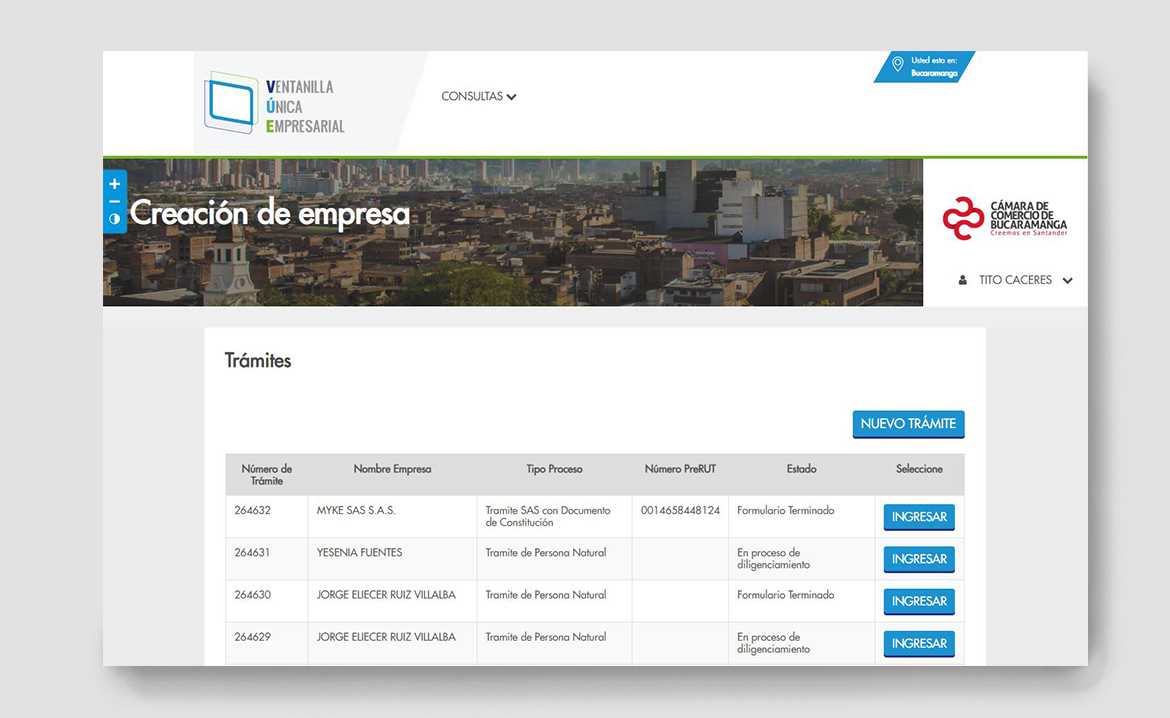Image resolution: width=1170 pixels, height=718 pixels.
Task: Click the 'Usted está en: Bucaramanga' badge
Action: pyautogui.click(x=925, y=66)
